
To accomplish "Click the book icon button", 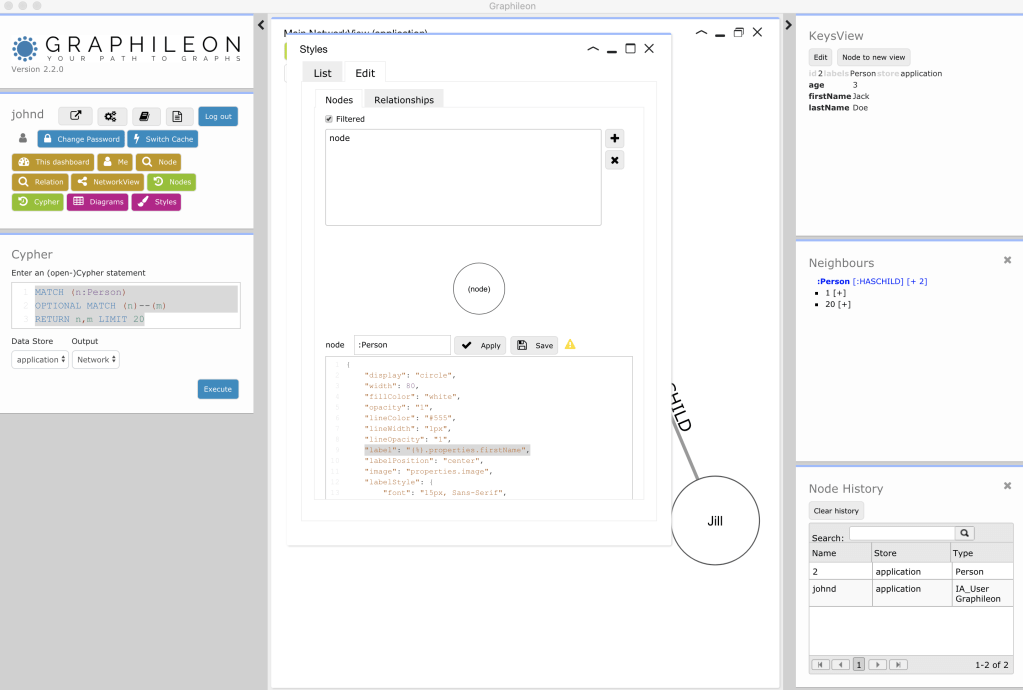I will 145,116.
